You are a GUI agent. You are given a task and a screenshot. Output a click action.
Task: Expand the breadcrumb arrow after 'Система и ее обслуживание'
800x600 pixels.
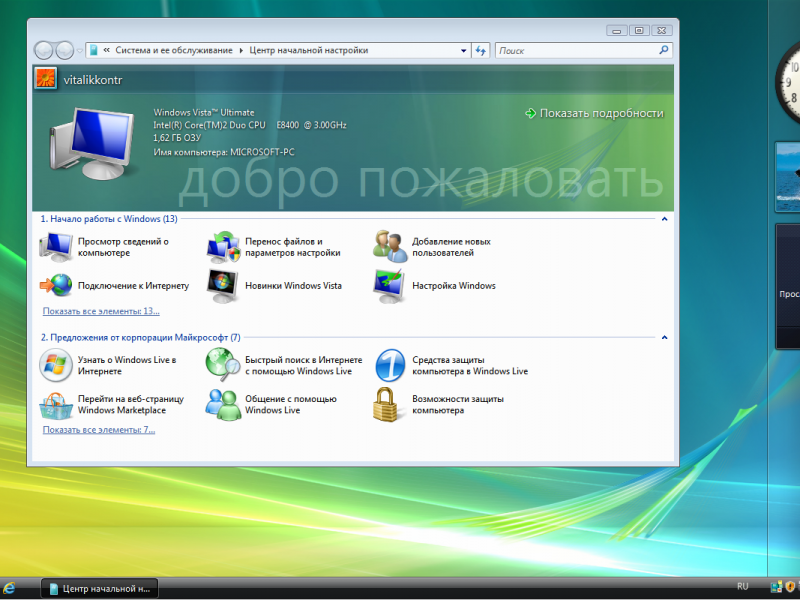pos(241,50)
